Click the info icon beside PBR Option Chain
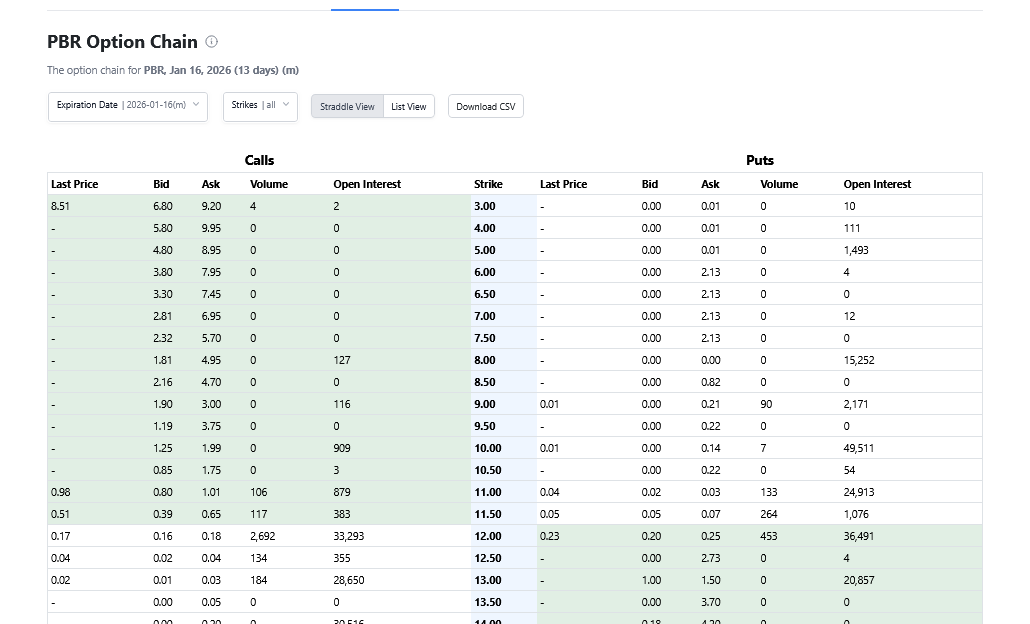 point(211,42)
